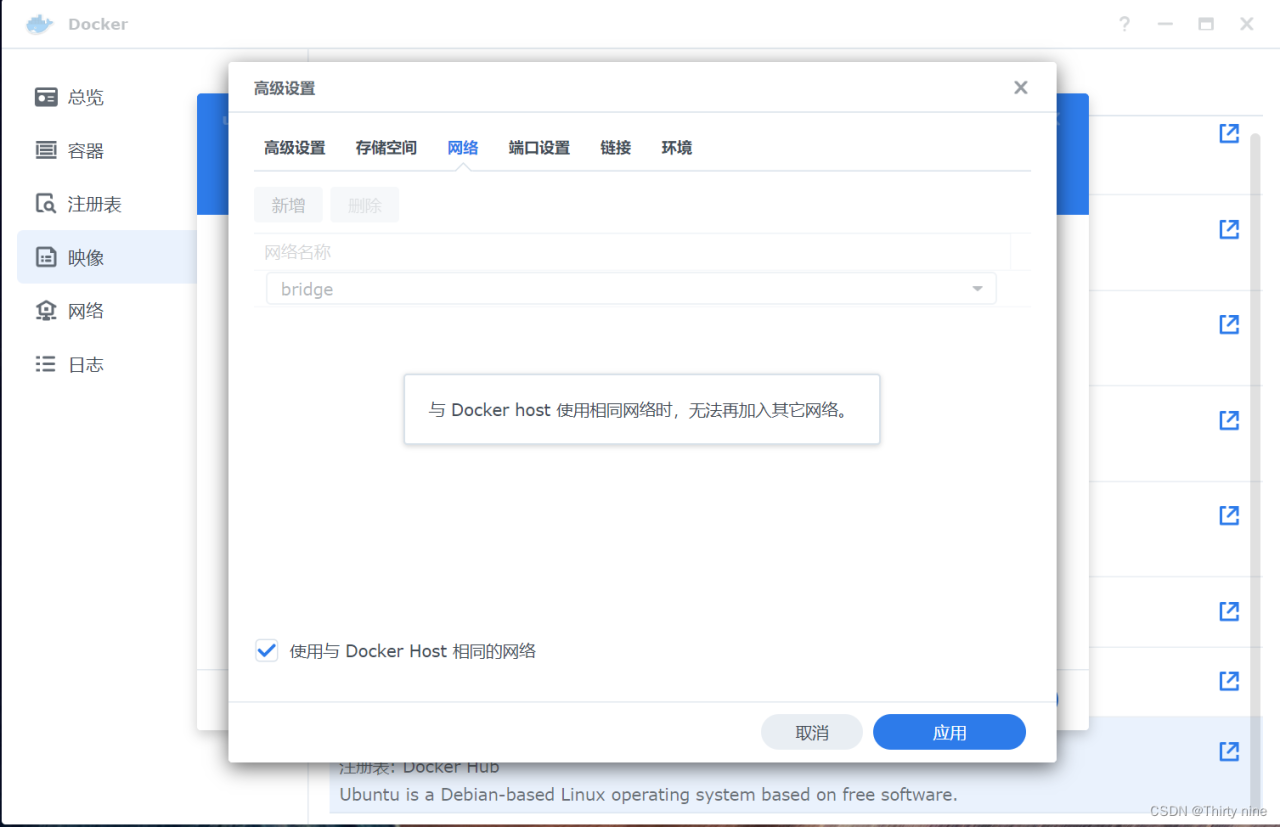
Task: Toggle the Docker Host network checkbox off
Action: (x=266, y=650)
